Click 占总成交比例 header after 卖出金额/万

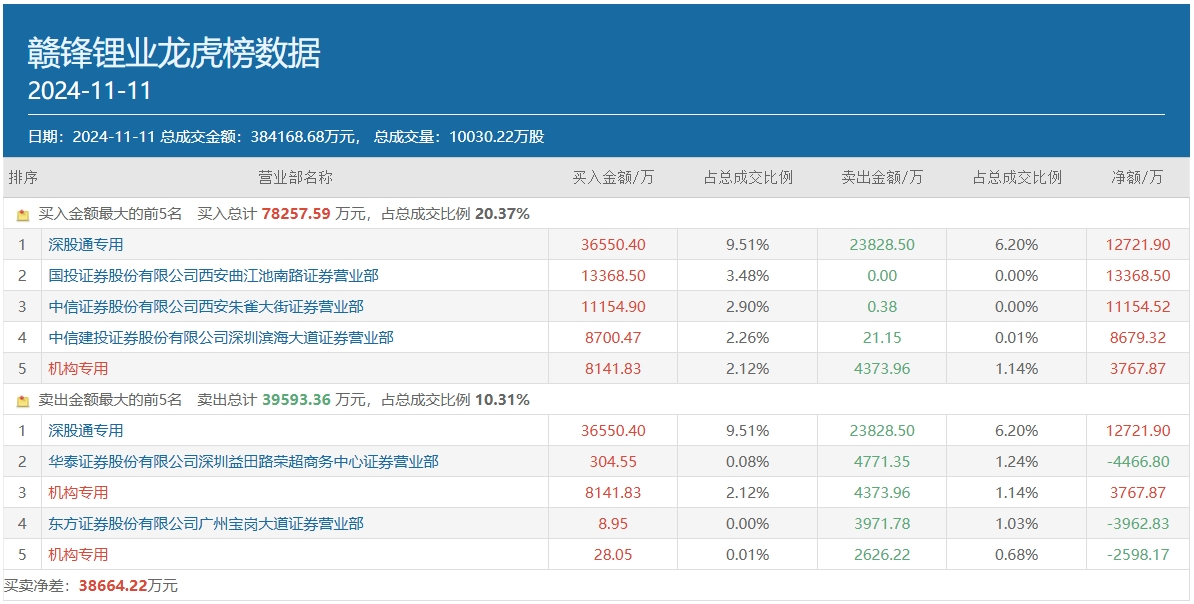coord(1017,178)
